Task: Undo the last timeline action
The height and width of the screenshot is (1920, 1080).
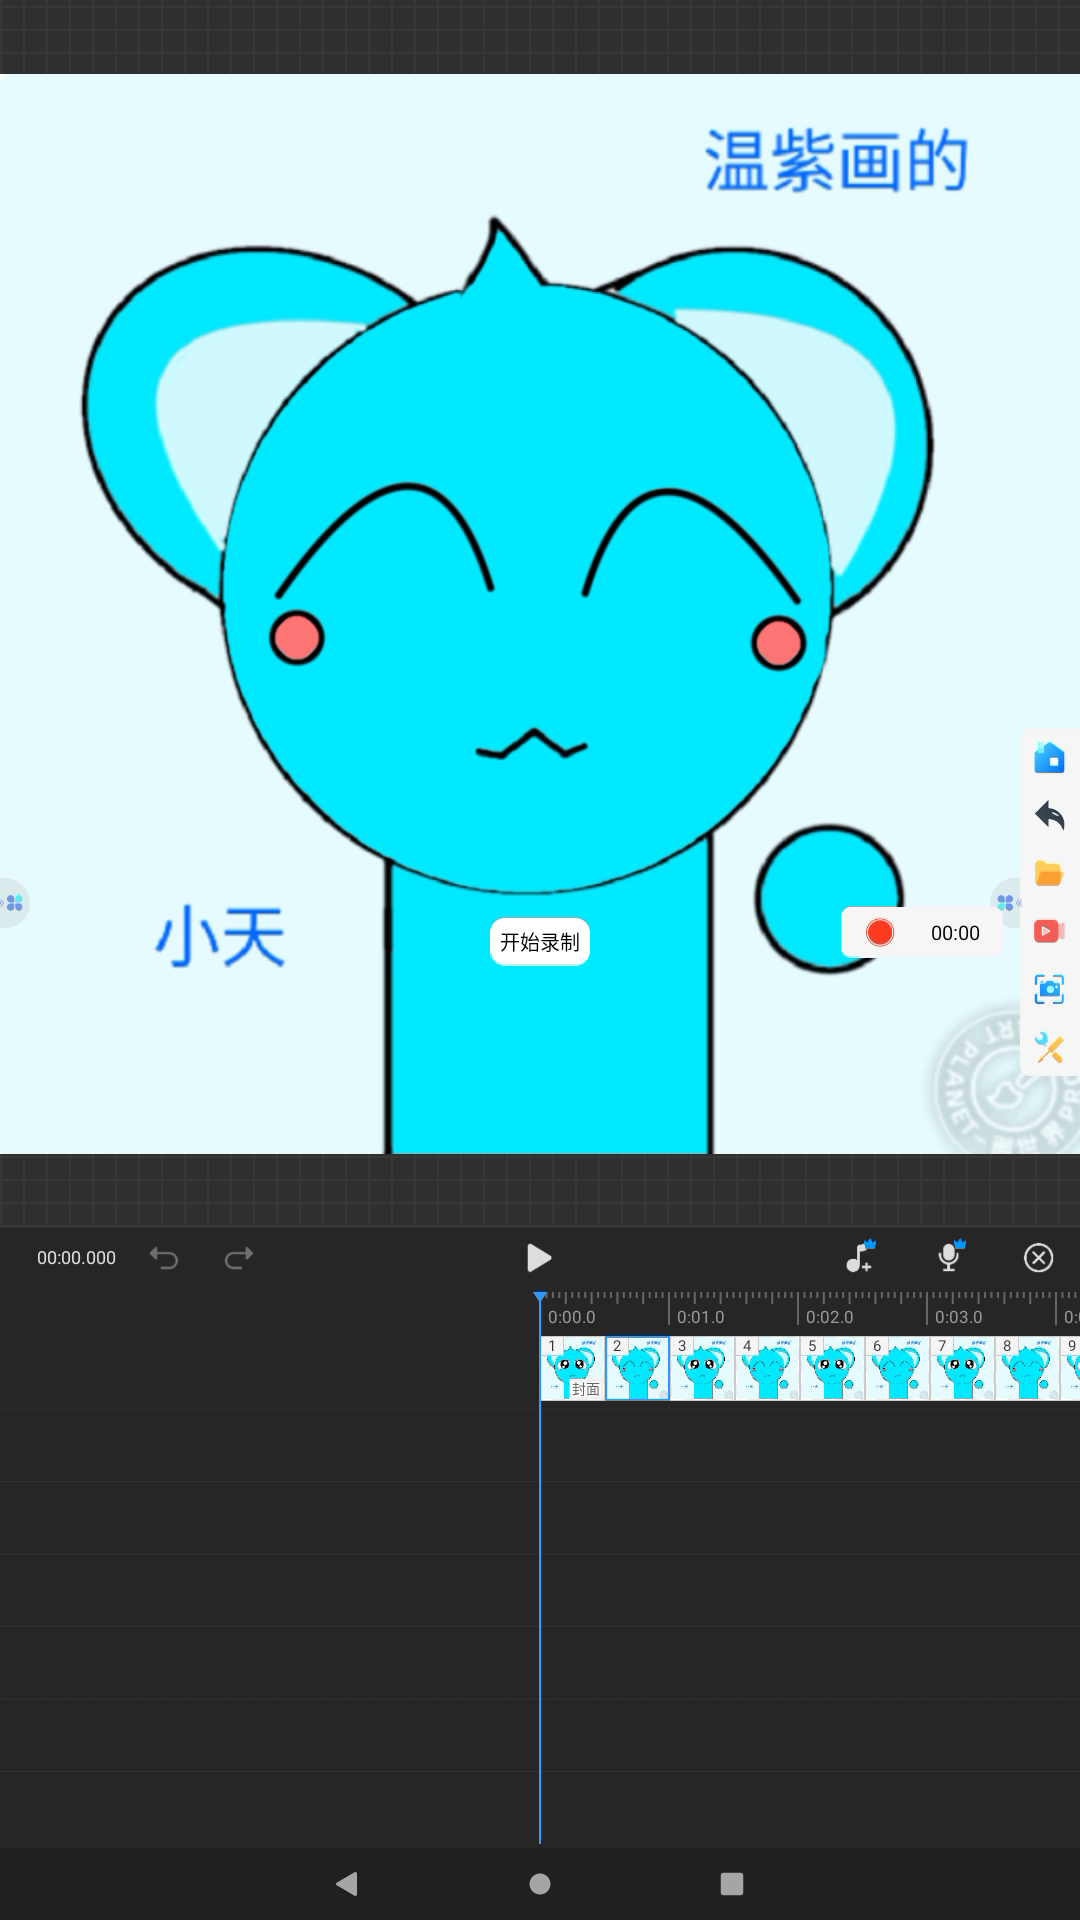Action: click(164, 1258)
